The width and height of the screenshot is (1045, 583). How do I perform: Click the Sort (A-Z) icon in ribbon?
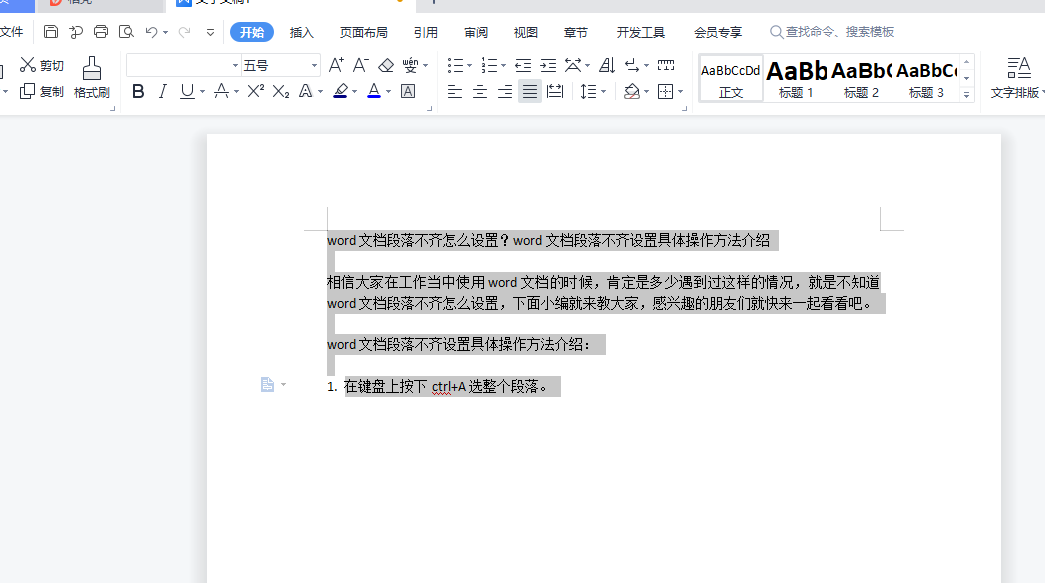607,66
